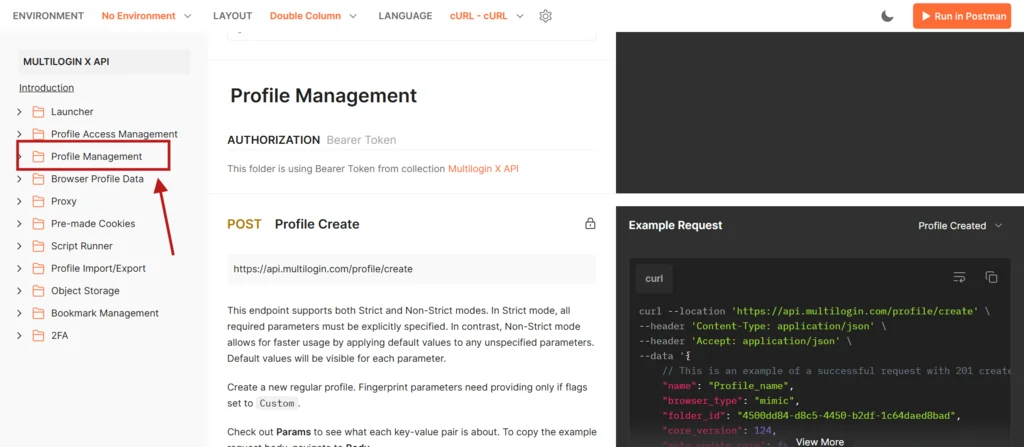Toggle dark mode with the moon icon

(887, 16)
